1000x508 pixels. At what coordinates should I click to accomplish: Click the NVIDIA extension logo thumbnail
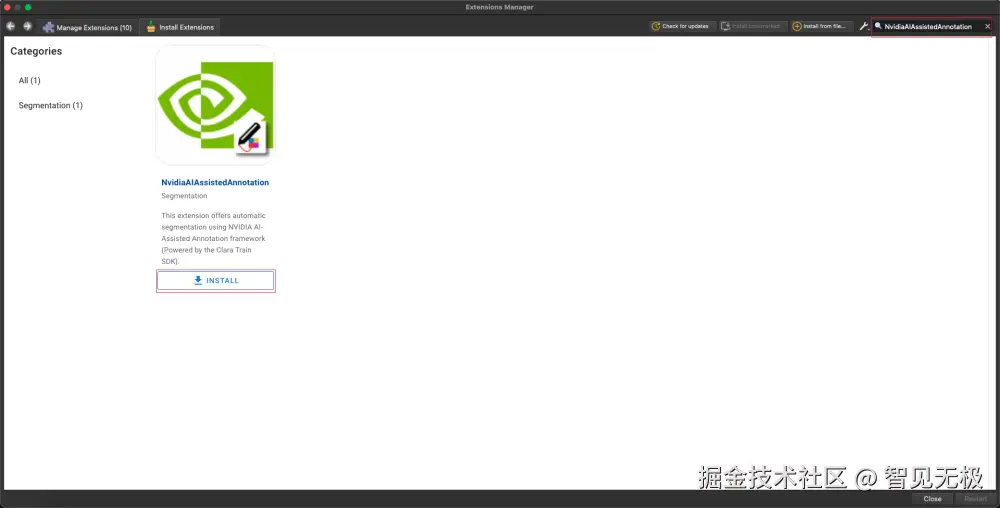[x=216, y=105]
